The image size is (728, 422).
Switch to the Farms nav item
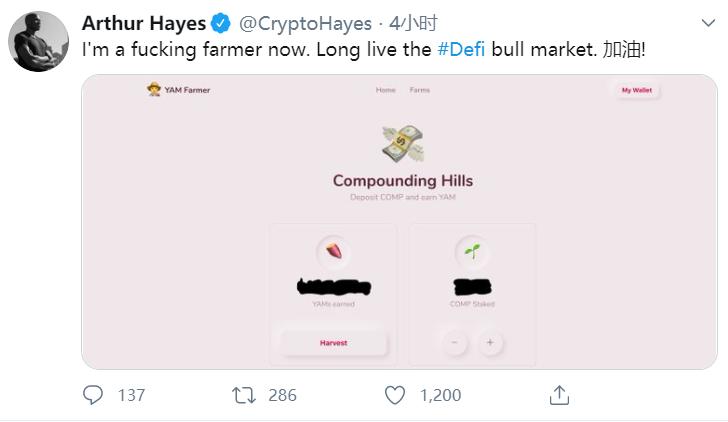[420, 90]
